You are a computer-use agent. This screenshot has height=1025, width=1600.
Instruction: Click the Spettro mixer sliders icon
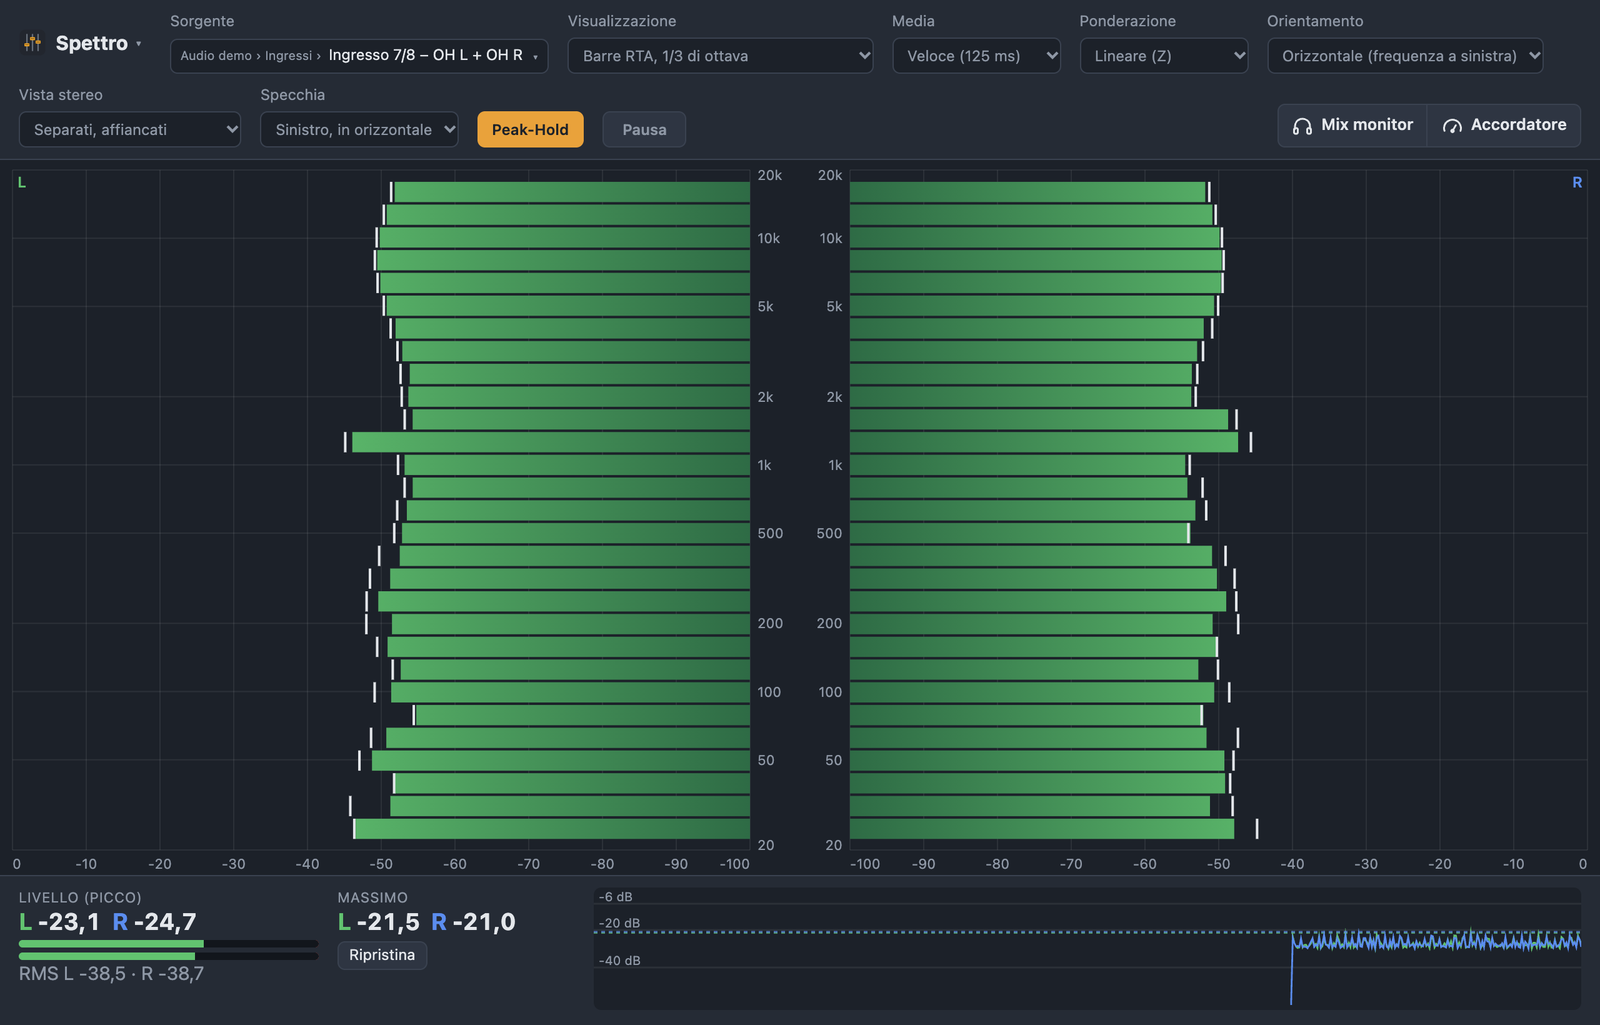click(33, 42)
